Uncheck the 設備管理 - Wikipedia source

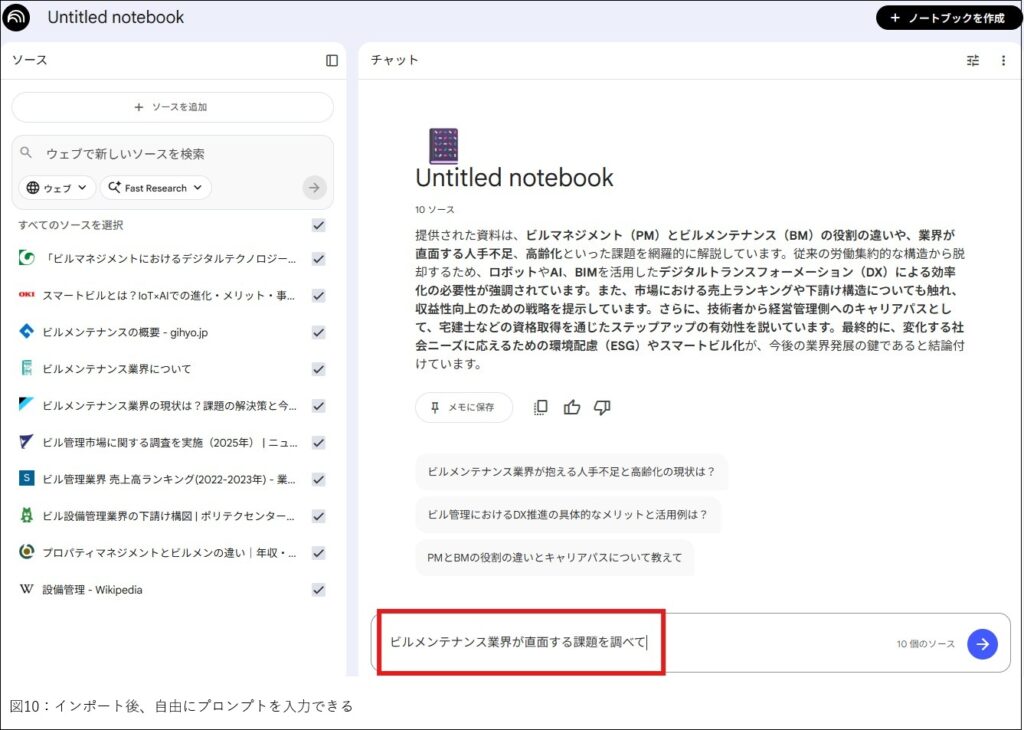(x=318, y=590)
